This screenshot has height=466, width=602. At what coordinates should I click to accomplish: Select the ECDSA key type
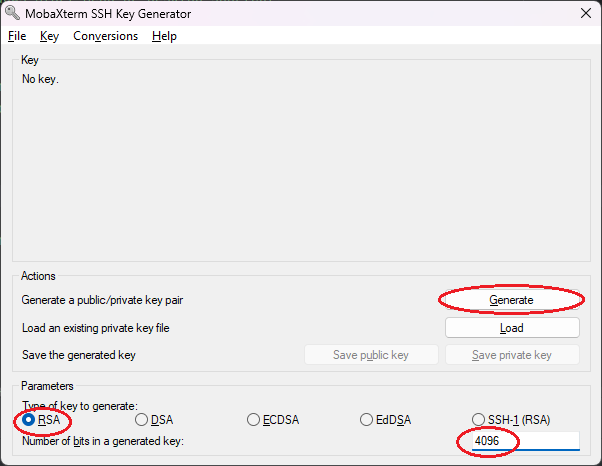click(273, 420)
